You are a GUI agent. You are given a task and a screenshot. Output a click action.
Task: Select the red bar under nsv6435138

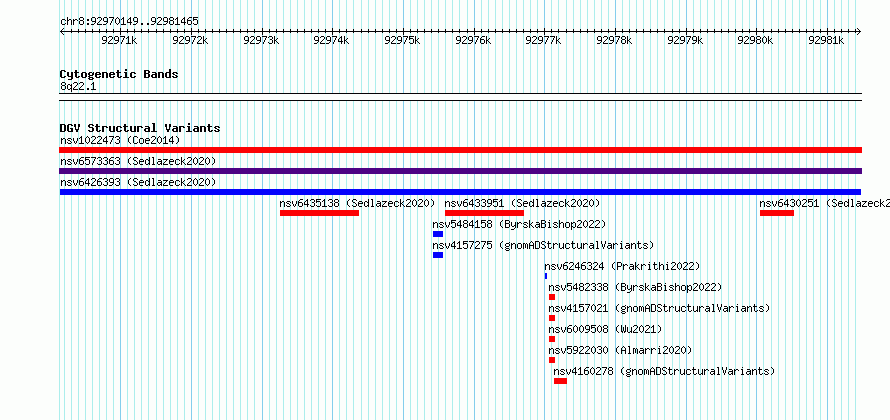coord(320,213)
